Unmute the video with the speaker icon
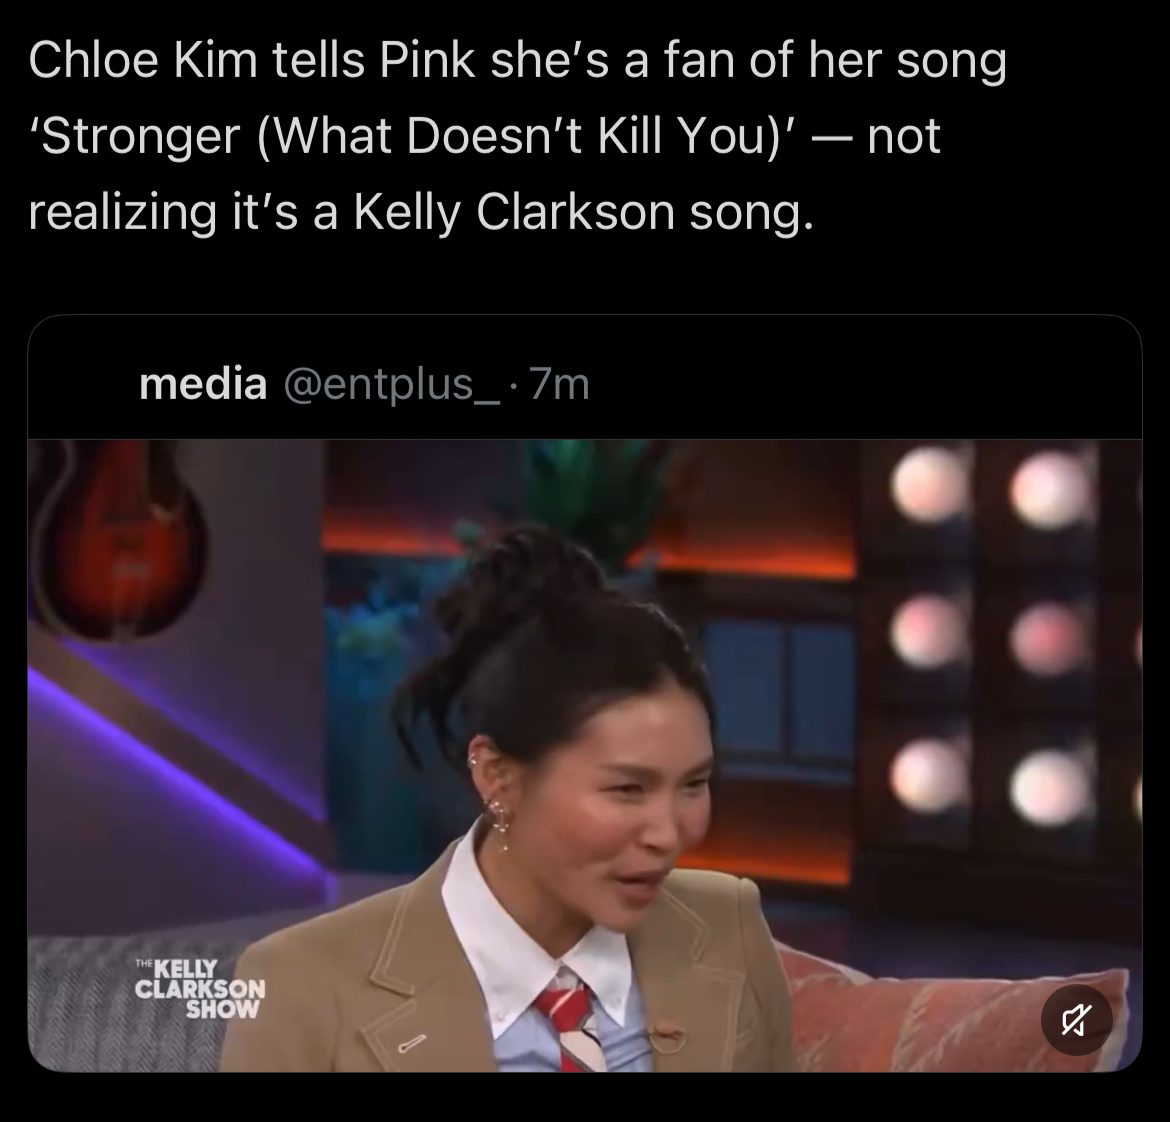Viewport: 1170px width, 1122px height. click(1076, 1020)
